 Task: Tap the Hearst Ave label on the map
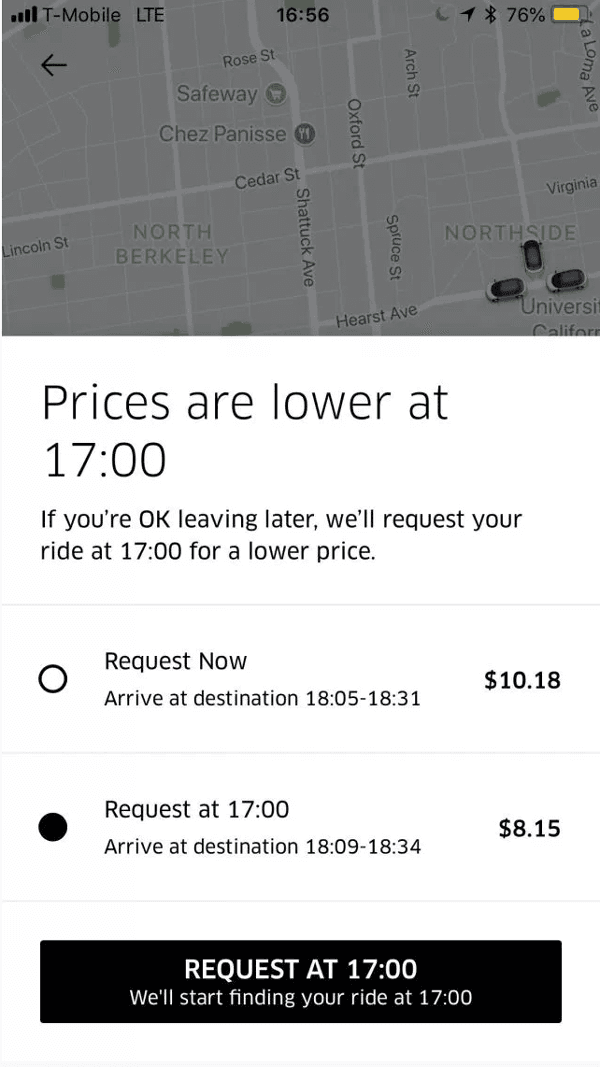[x=378, y=313]
